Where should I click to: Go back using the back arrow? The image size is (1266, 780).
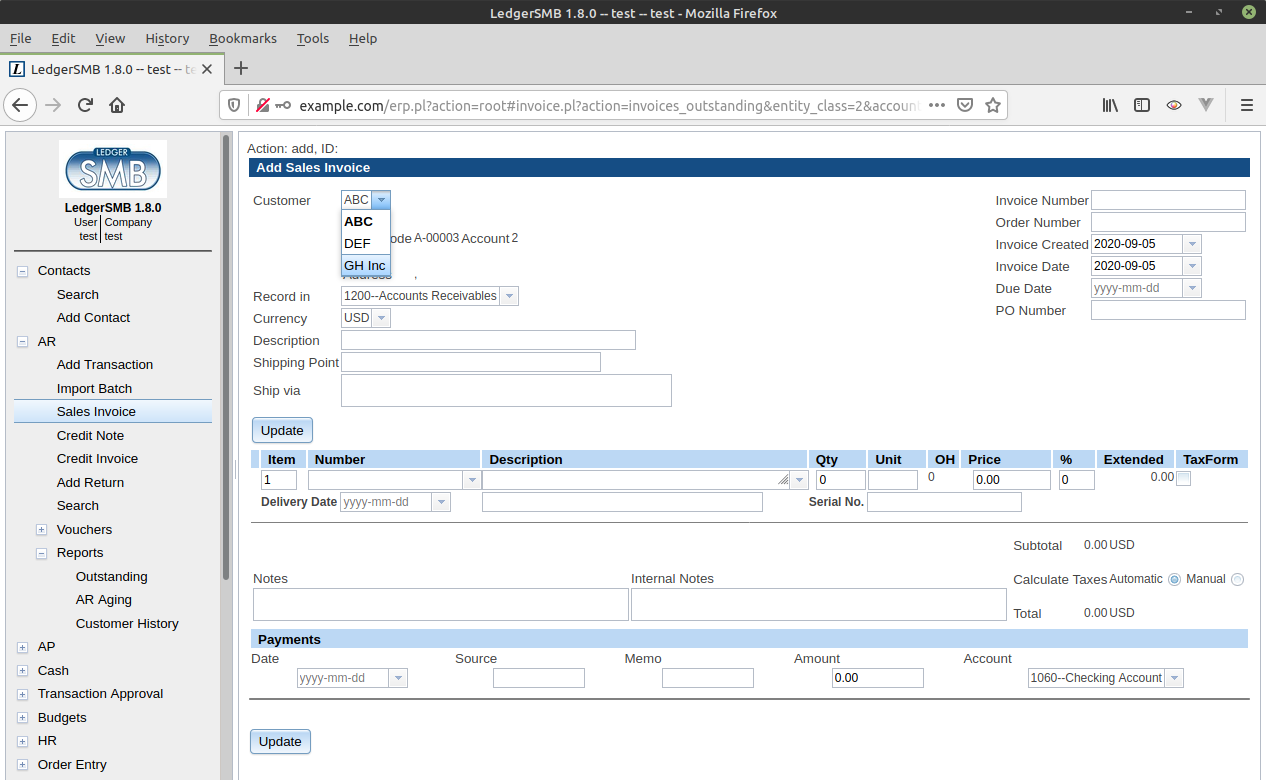click(x=21, y=105)
